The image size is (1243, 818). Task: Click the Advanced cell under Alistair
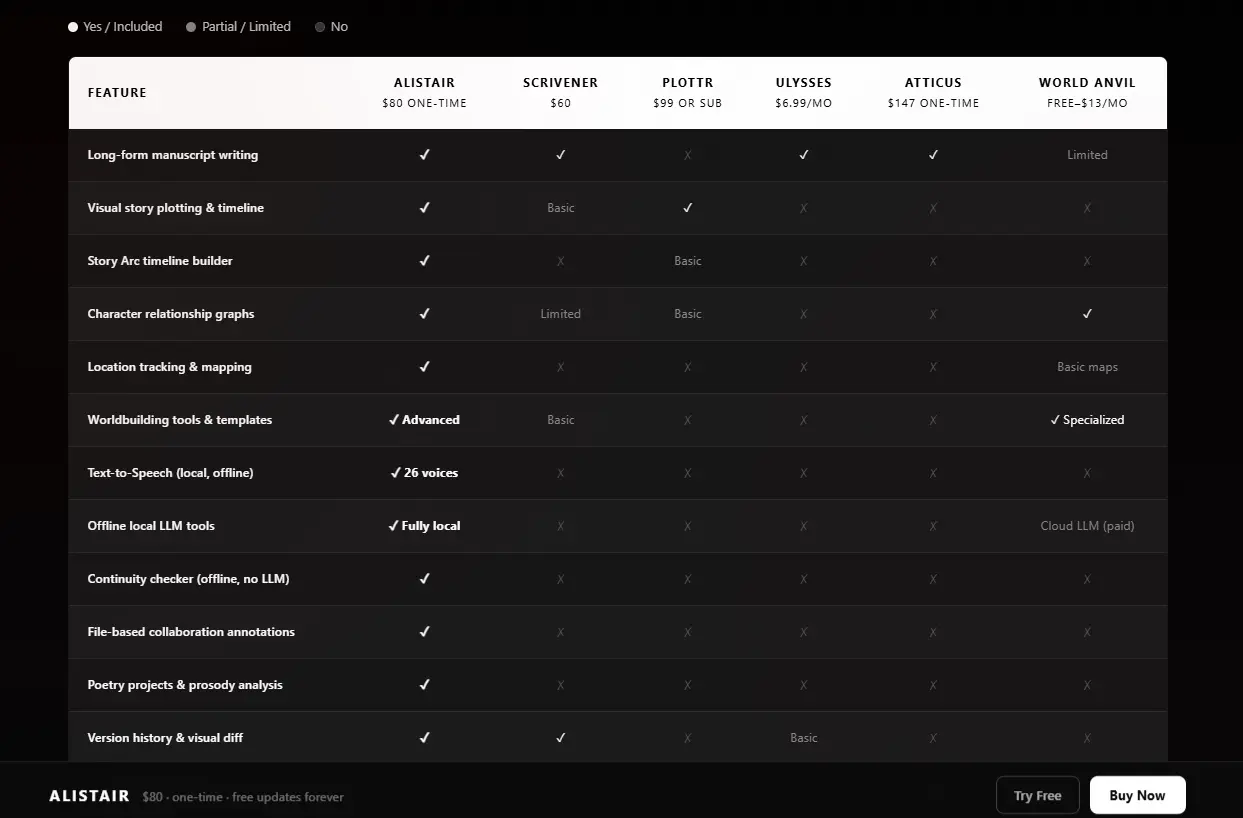[x=424, y=420]
